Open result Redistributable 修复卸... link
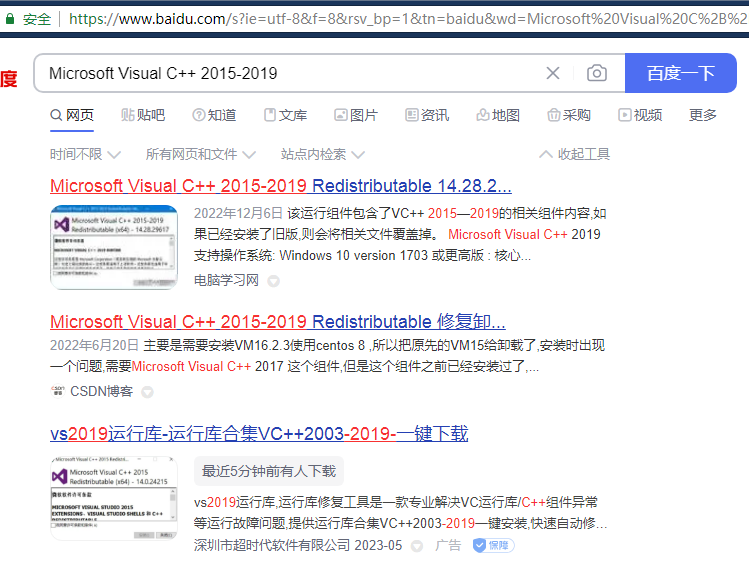749x568 pixels. (x=278, y=322)
